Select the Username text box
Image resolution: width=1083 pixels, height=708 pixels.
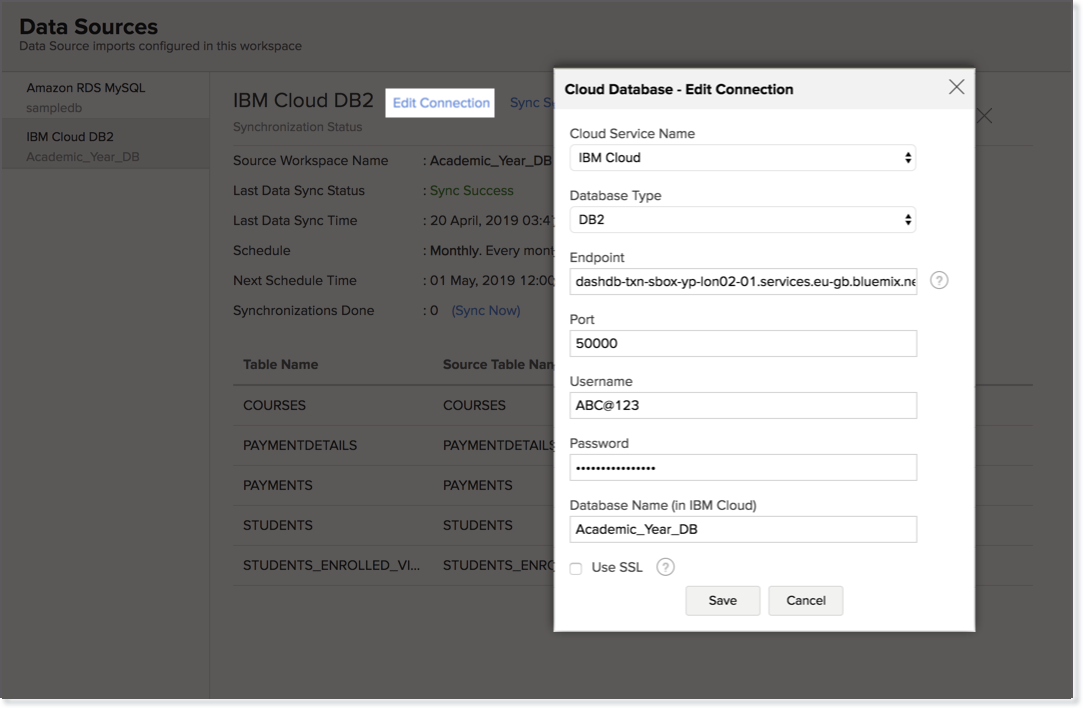point(742,406)
